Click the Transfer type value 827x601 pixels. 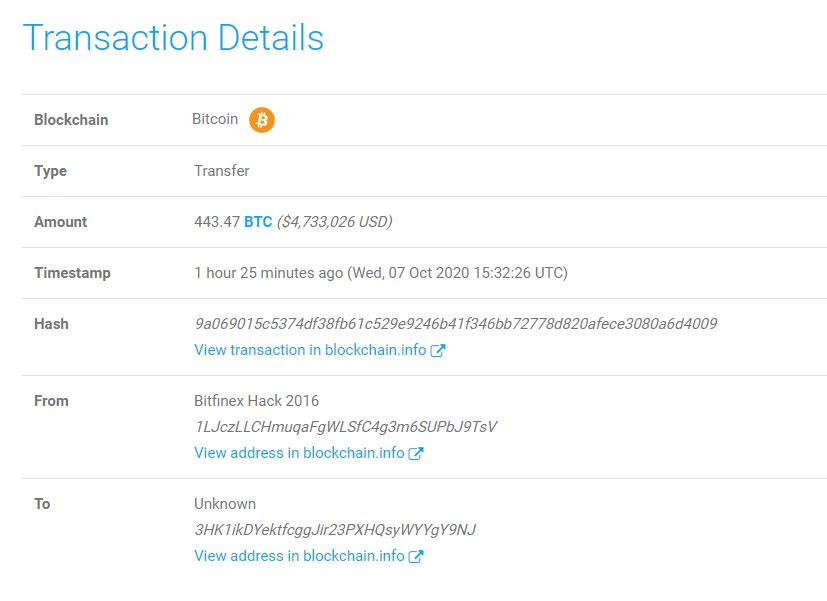[222, 171]
